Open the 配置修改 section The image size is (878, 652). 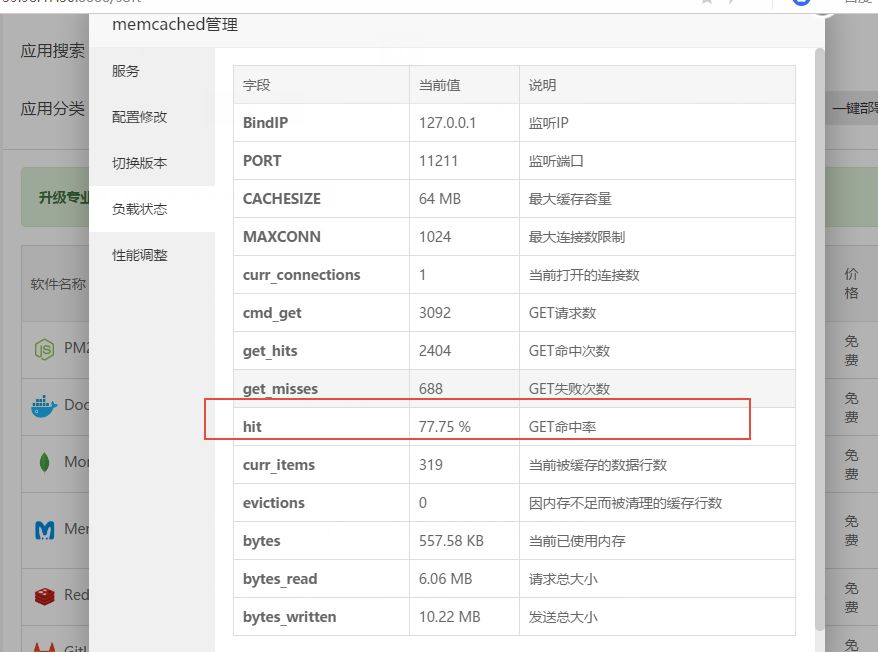coord(140,116)
